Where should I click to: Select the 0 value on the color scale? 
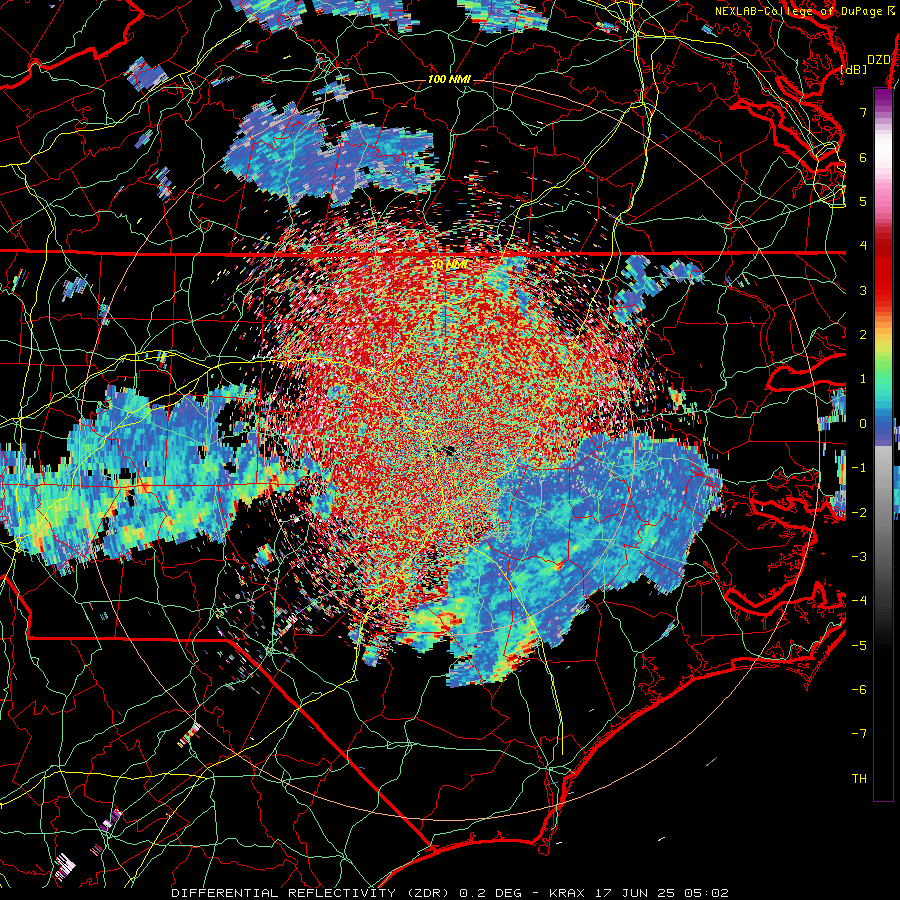(x=863, y=424)
